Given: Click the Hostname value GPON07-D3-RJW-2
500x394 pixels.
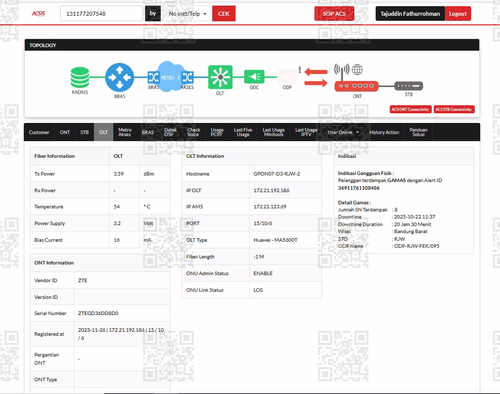Looking at the screenshot, I should (277, 174).
